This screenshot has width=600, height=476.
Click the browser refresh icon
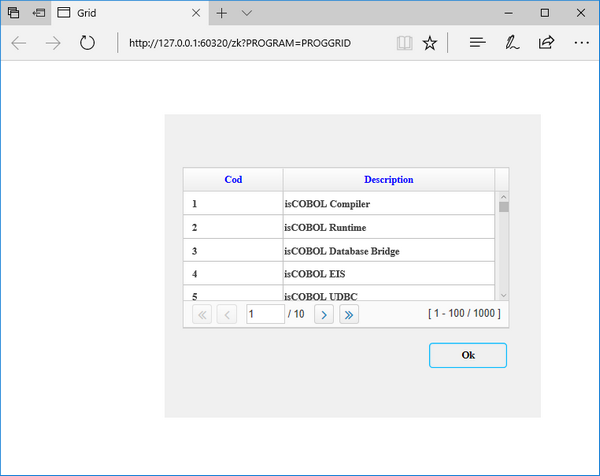(x=87, y=43)
